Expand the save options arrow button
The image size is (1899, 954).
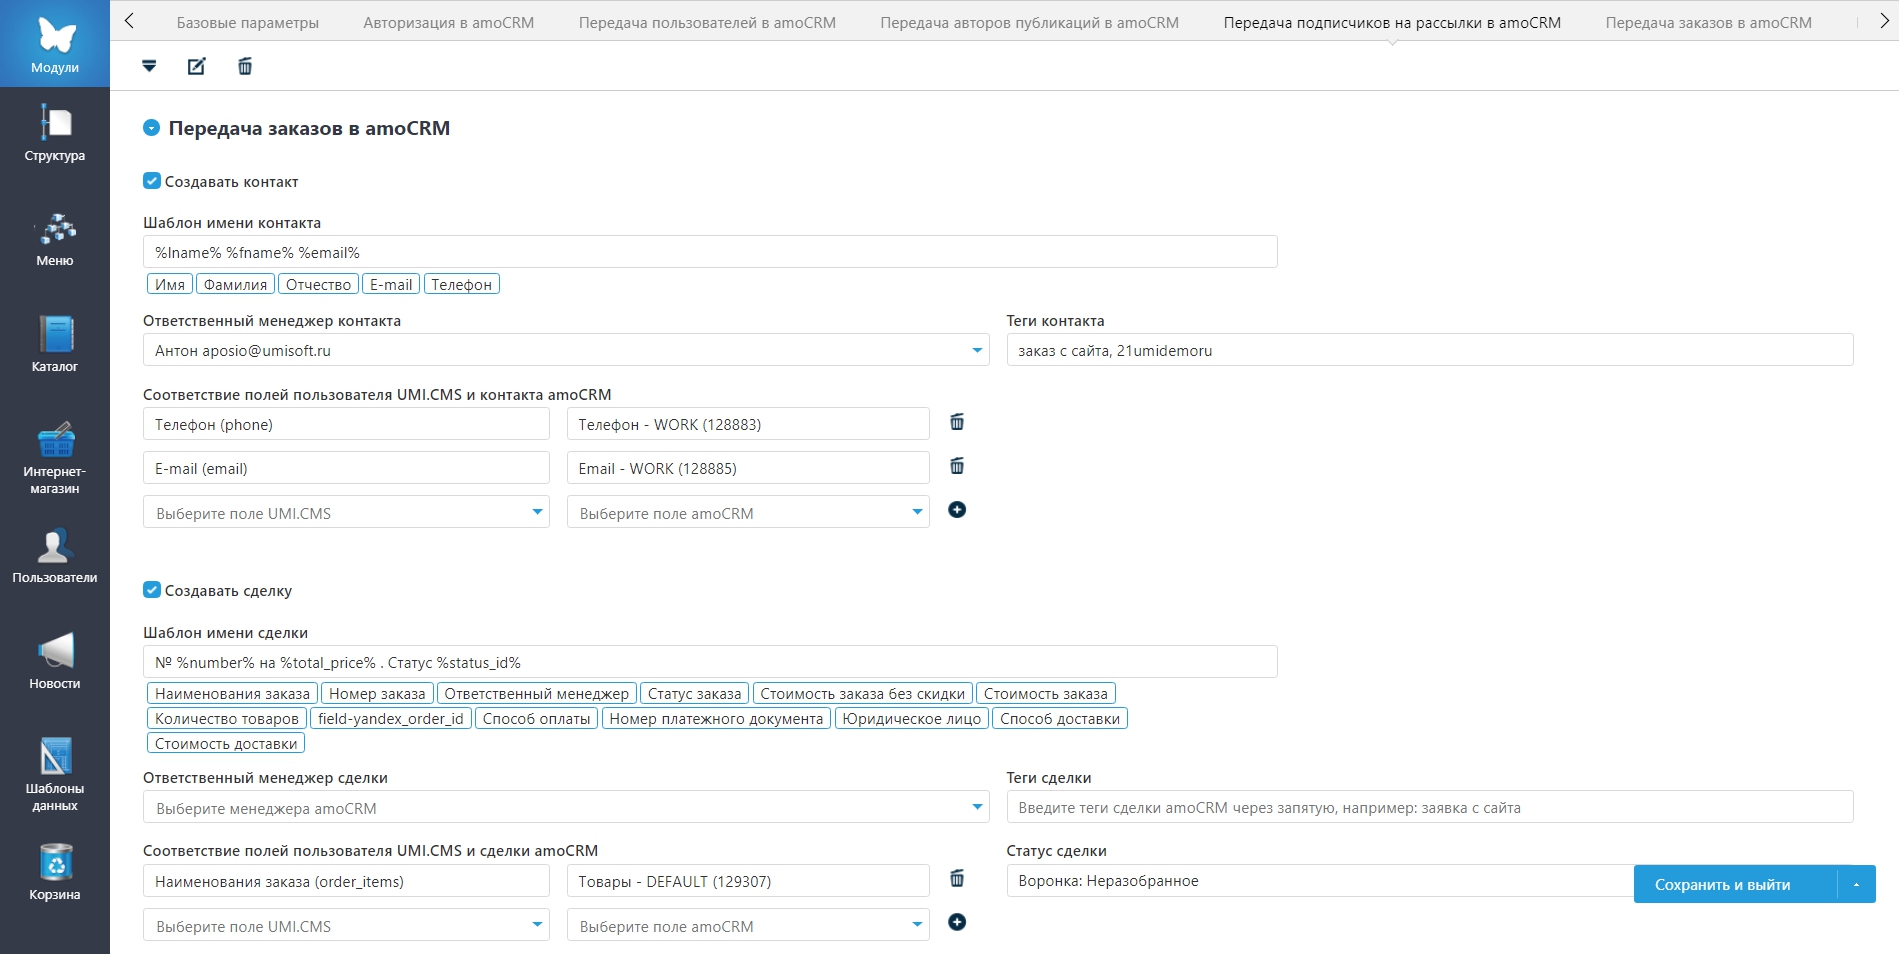click(x=1857, y=884)
